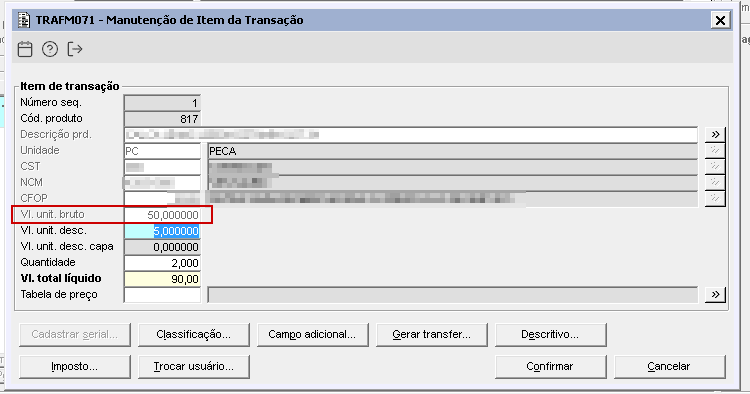Open the Imposto dialog
This screenshot has height=394, width=750.
(75, 367)
